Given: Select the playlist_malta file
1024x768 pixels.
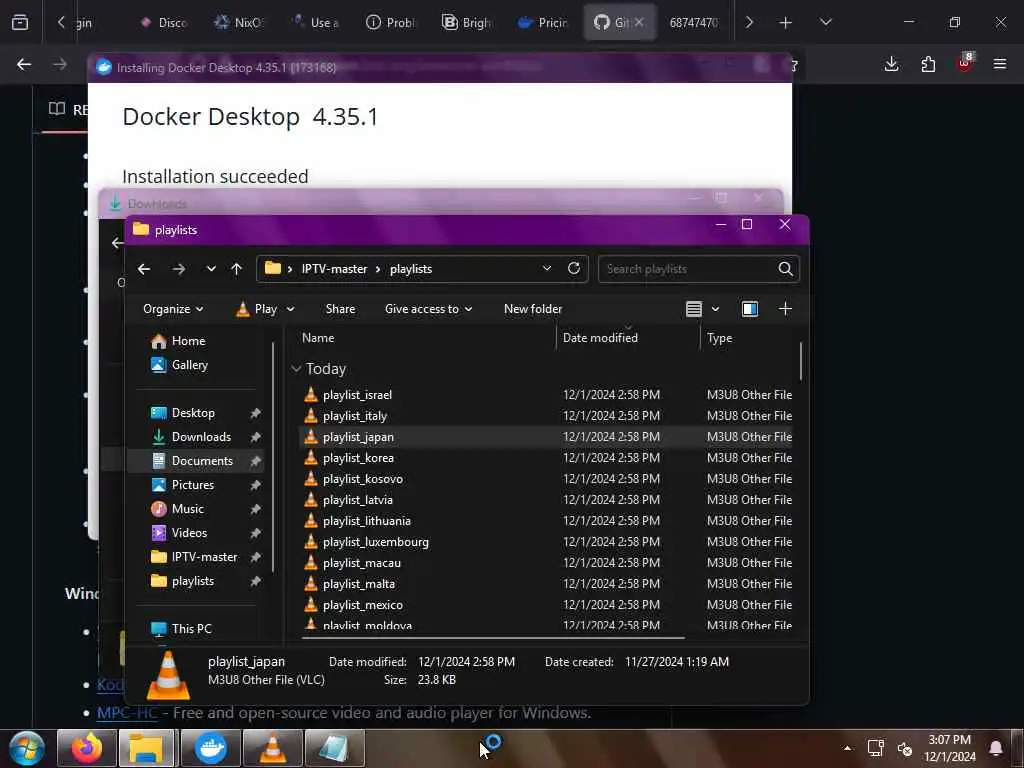Looking at the screenshot, I should point(359,584).
